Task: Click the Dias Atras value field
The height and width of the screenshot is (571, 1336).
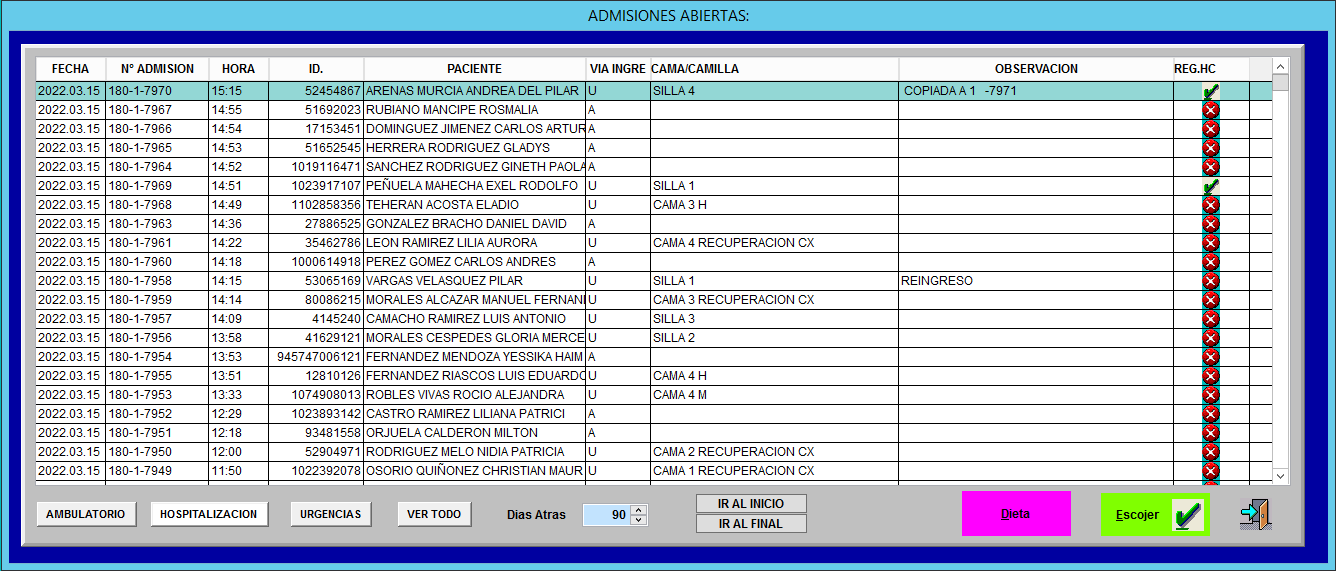Action: [x=606, y=515]
